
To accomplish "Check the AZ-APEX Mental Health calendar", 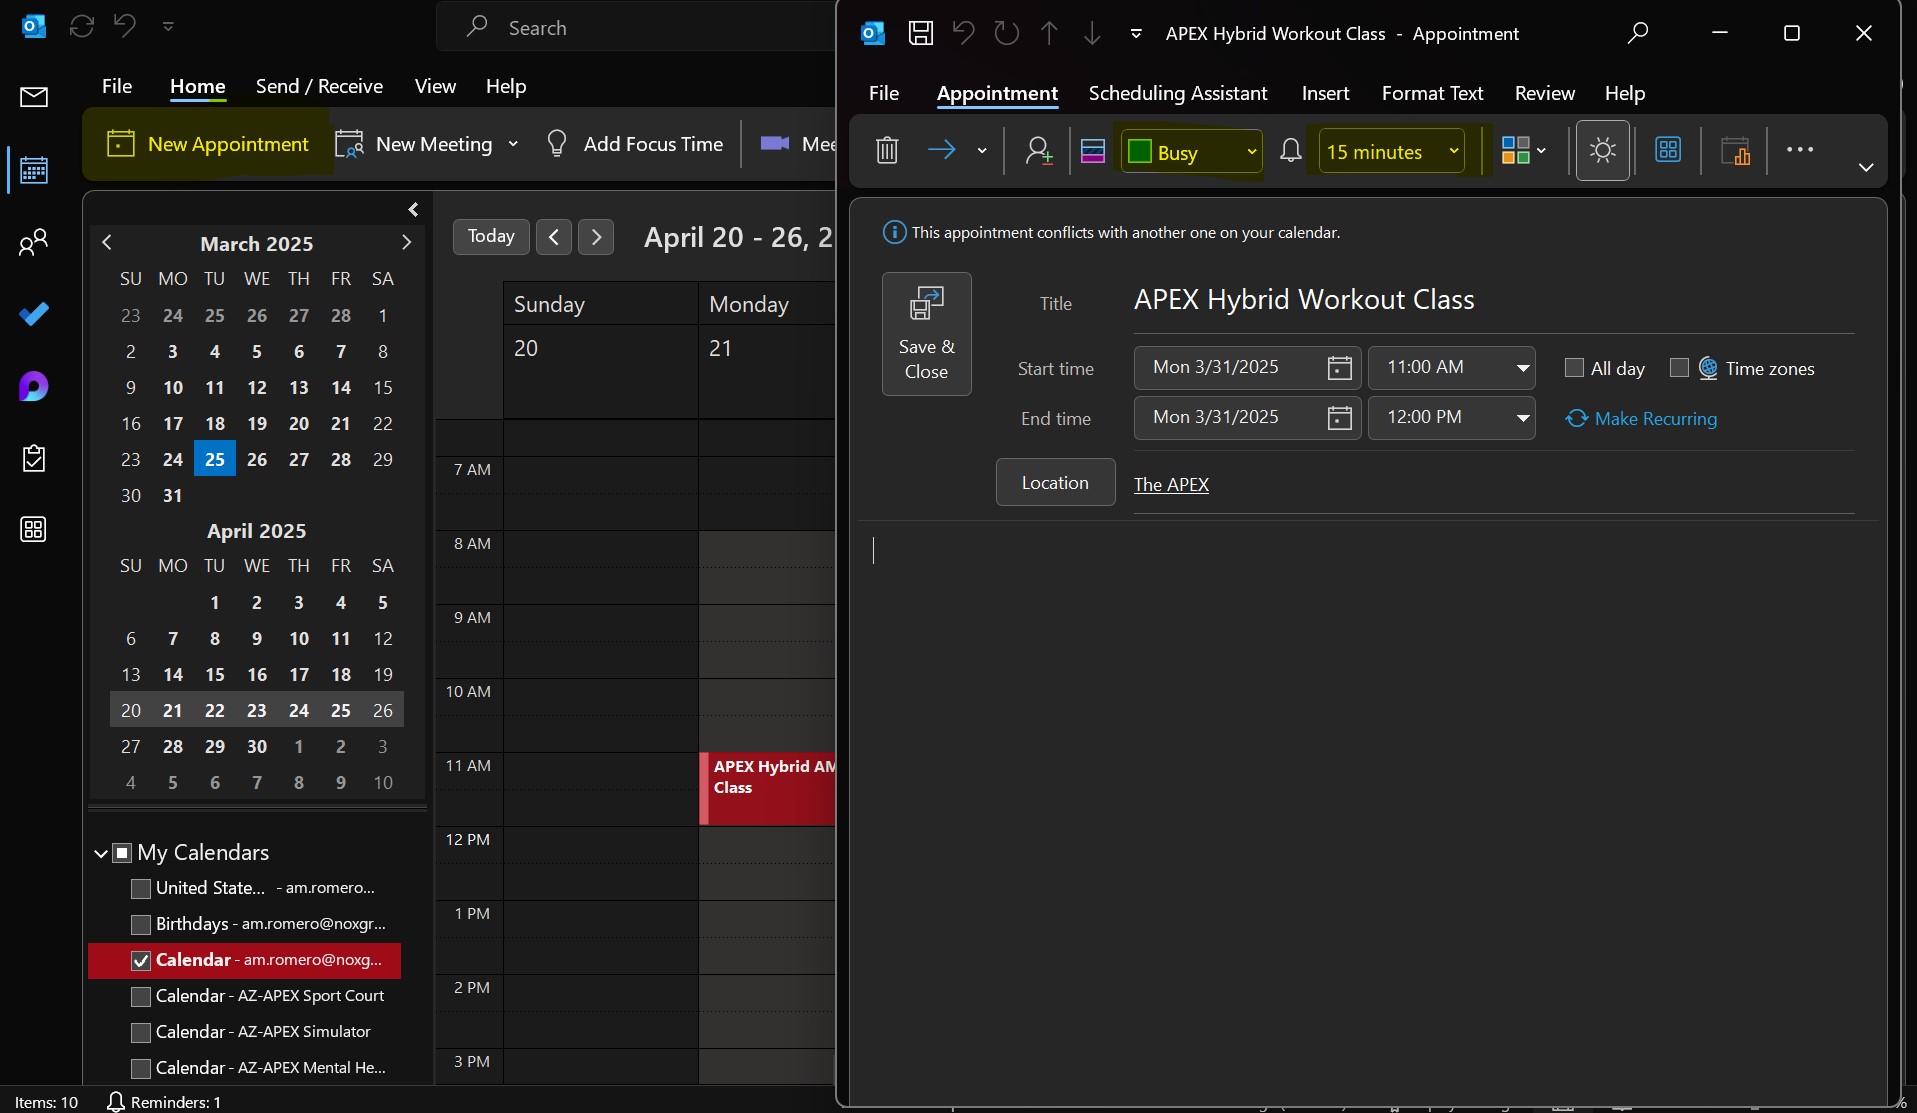I will tap(141, 1068).
